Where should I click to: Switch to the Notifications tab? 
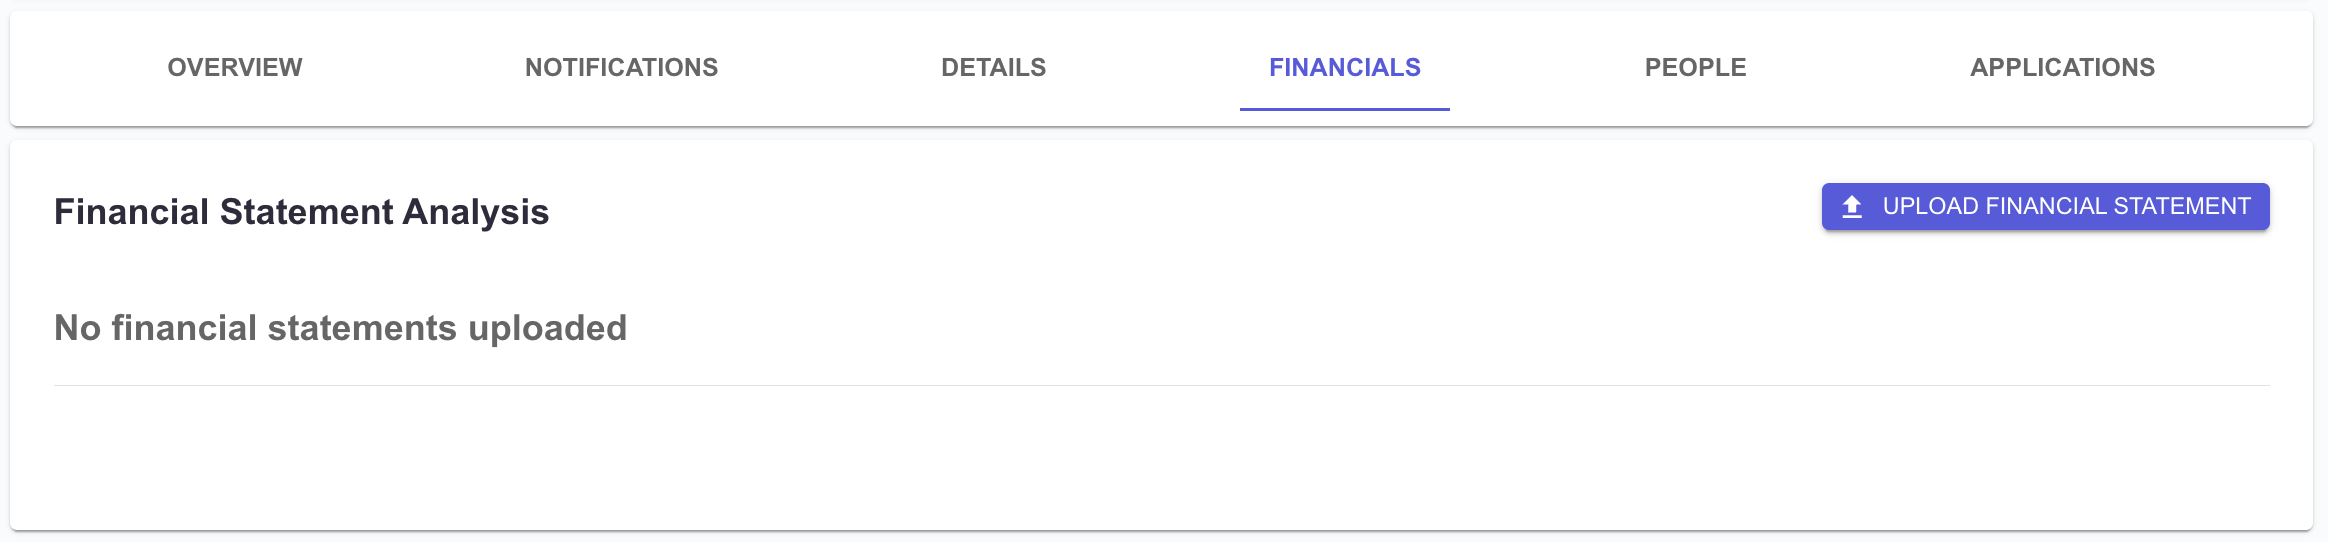pyautogui.click(x=621, y=67)
